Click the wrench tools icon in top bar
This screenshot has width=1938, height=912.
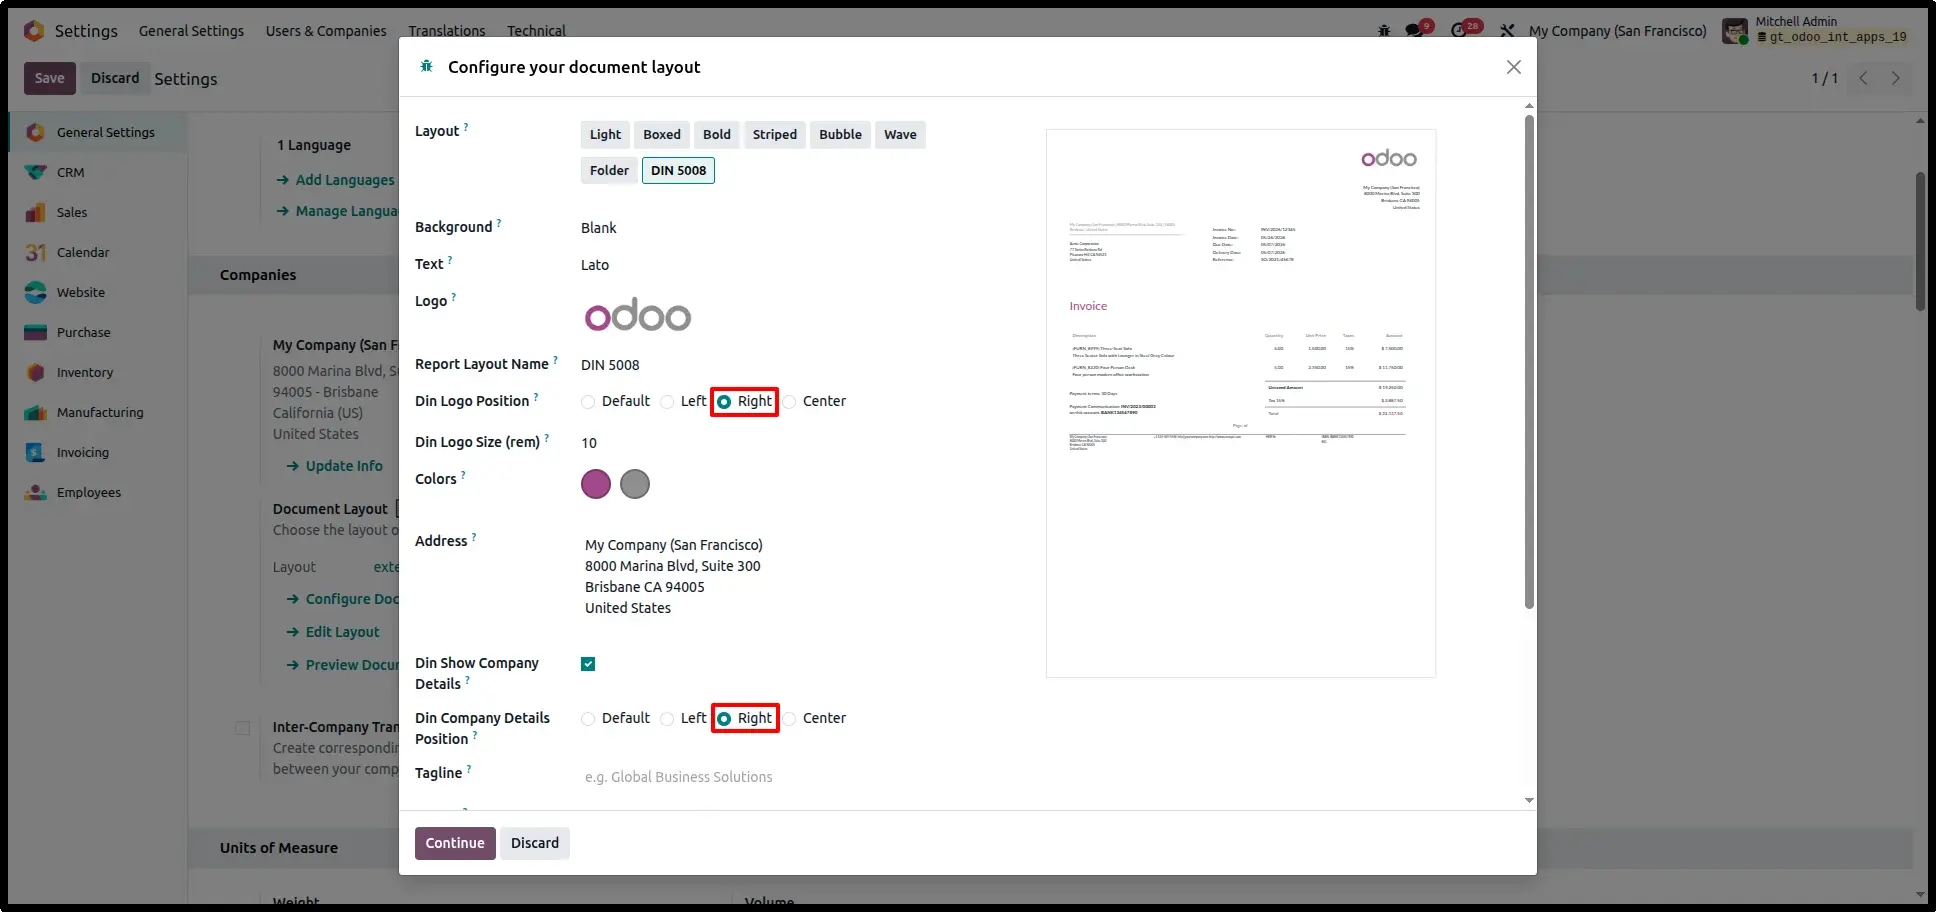[x=1507, y=31]
